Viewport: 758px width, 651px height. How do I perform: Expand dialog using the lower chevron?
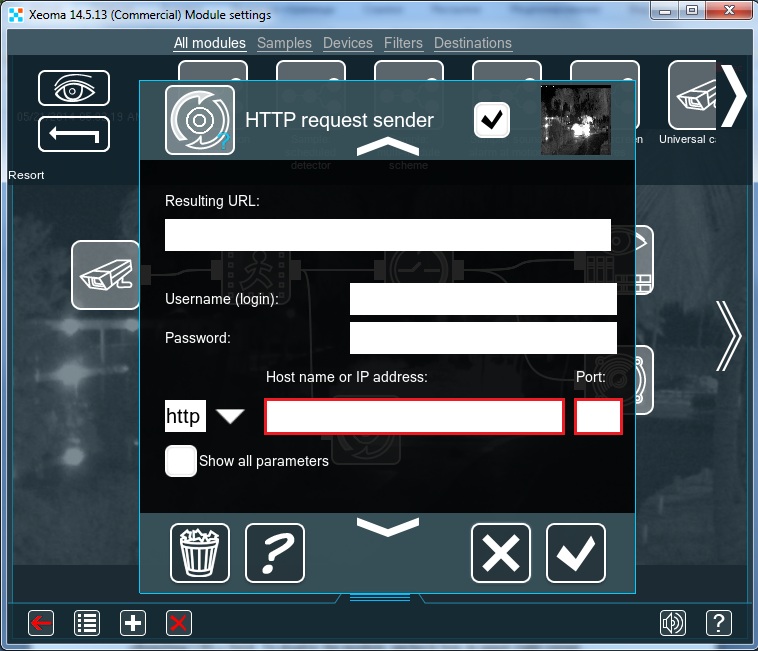click(x=388, y=527)
